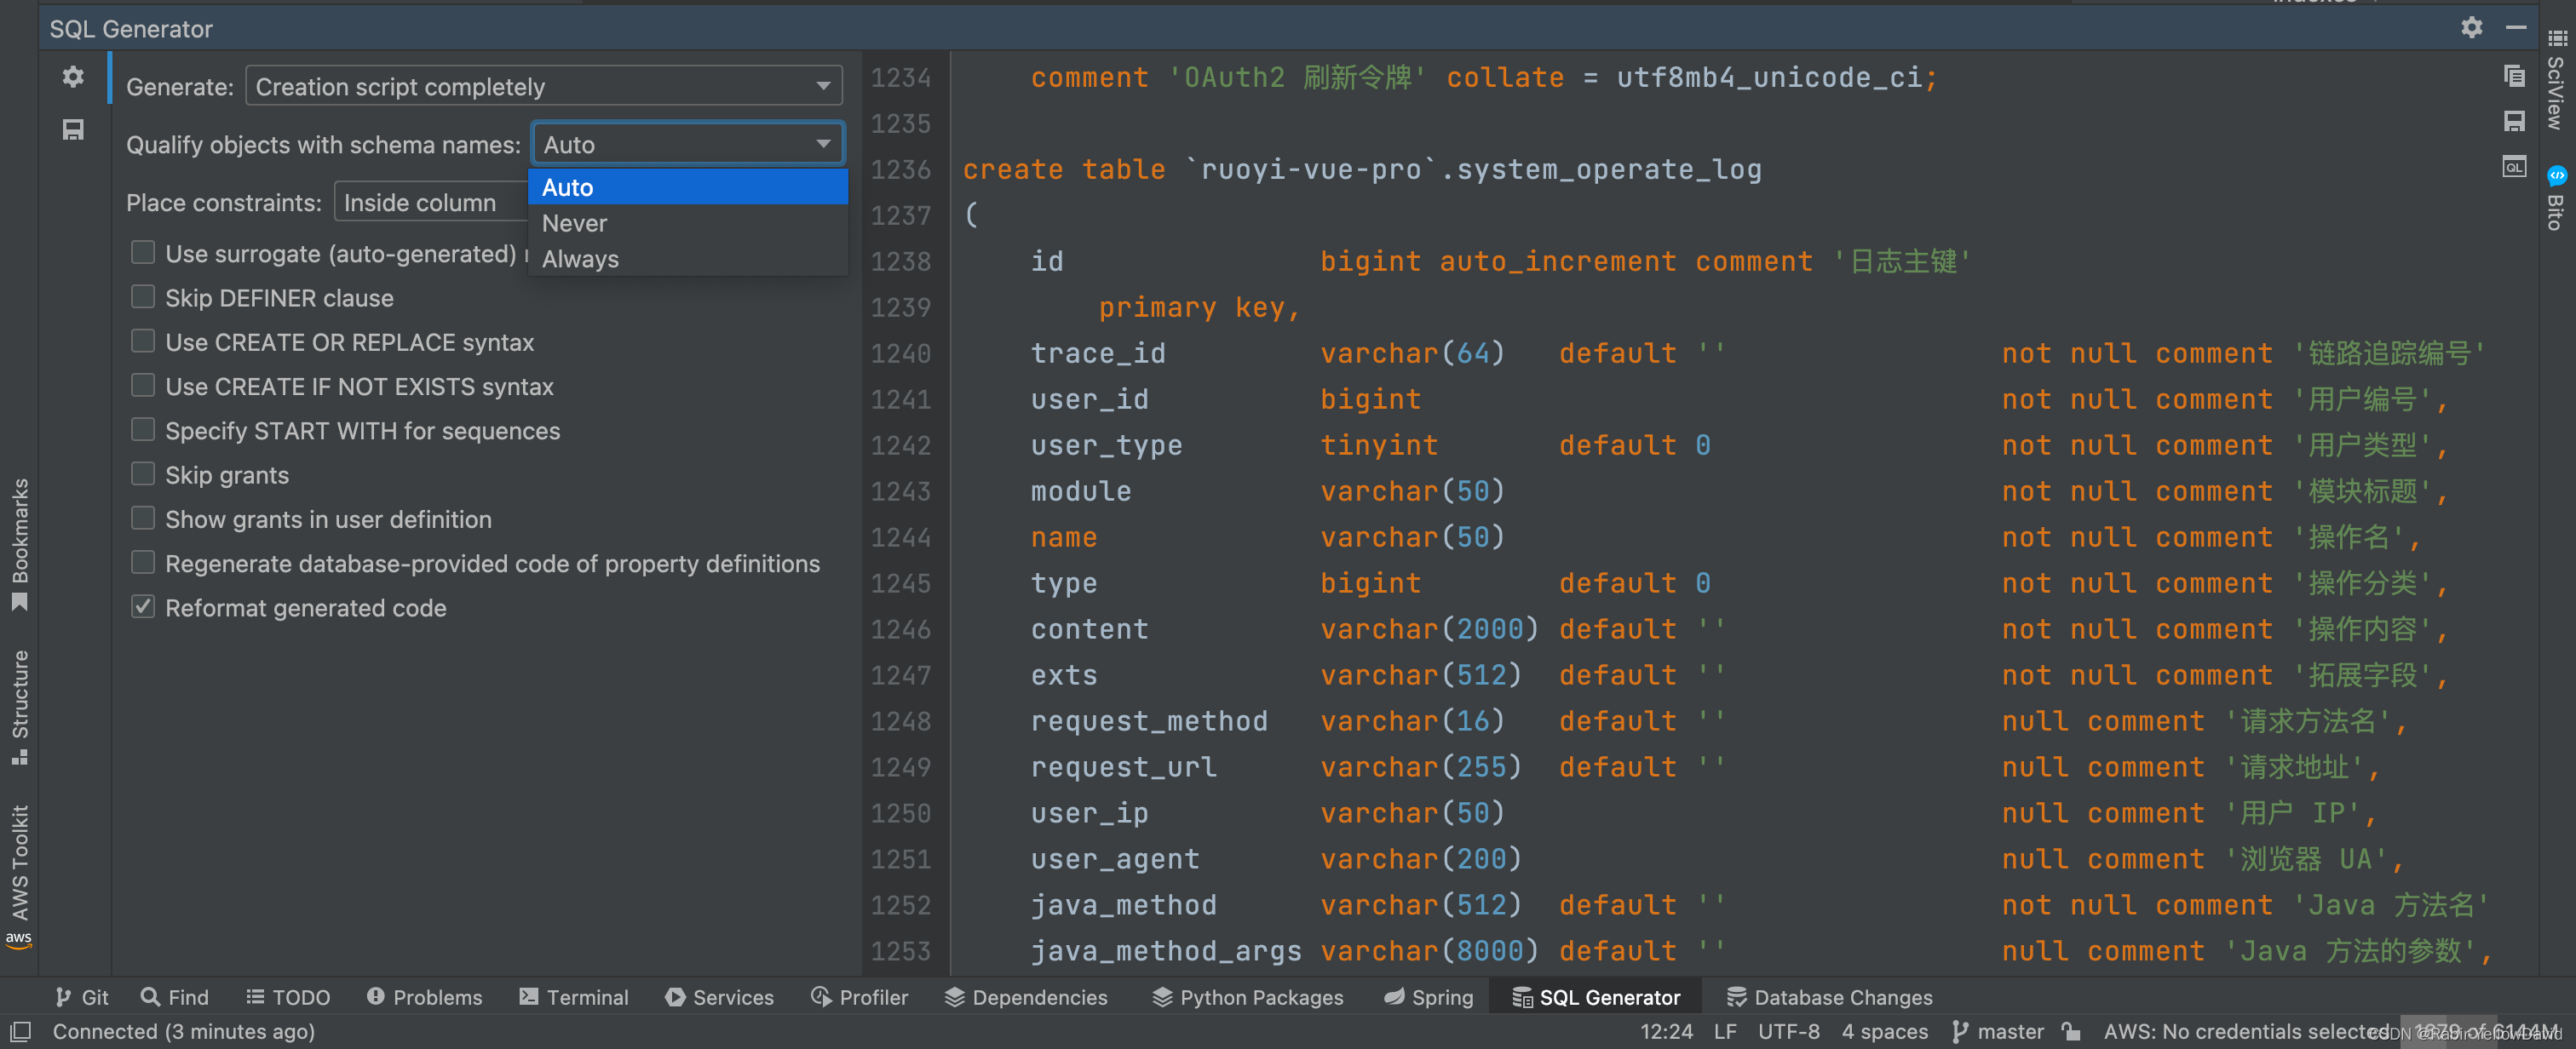Click the SQL Generator settings gear in left toolbar
This screenshot has width=2576, height=1049.
click(x=73, y=77)
